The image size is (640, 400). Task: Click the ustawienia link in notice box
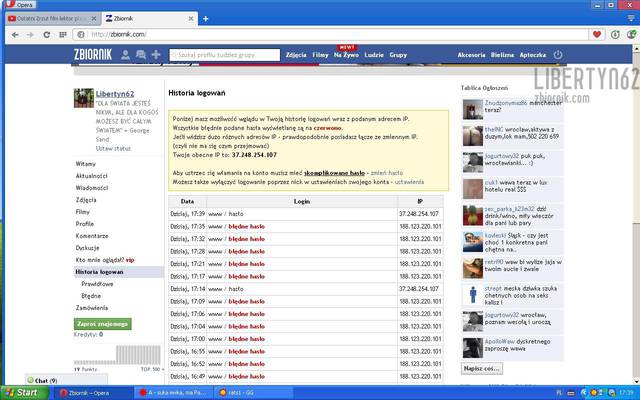[409, 182]
